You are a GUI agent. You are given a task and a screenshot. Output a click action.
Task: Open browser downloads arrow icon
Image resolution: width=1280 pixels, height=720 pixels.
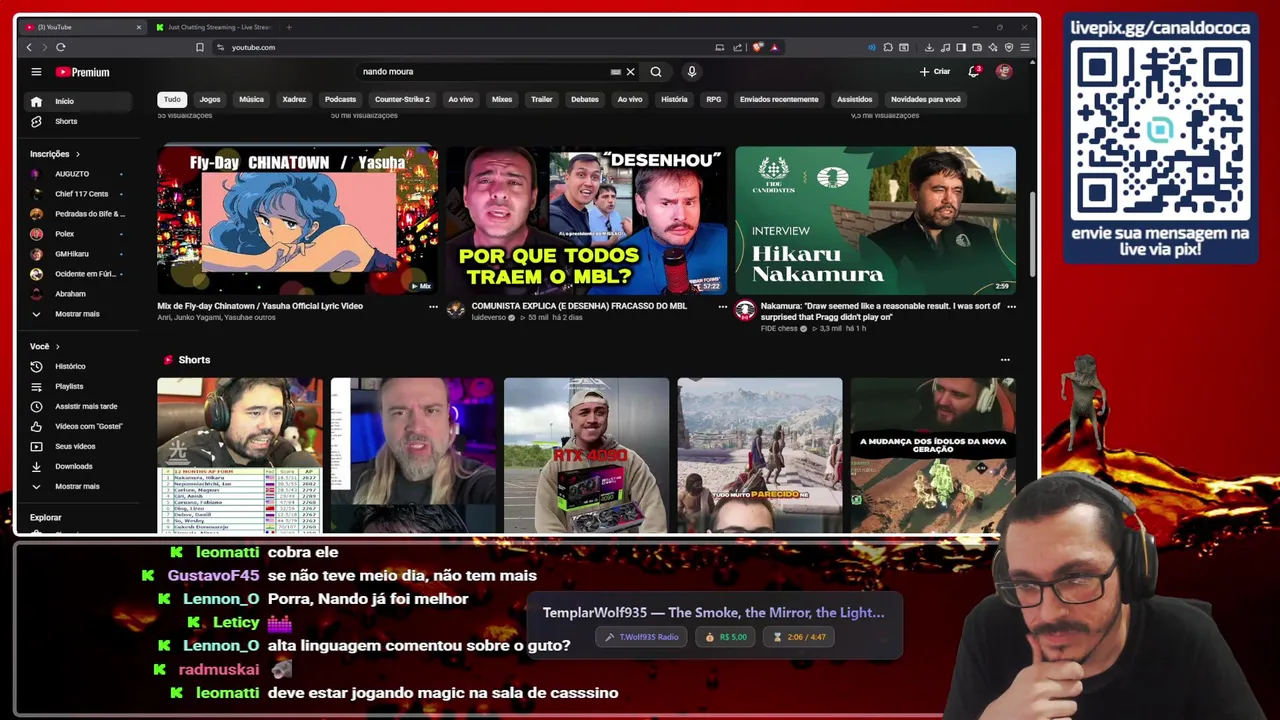[929, 47]
